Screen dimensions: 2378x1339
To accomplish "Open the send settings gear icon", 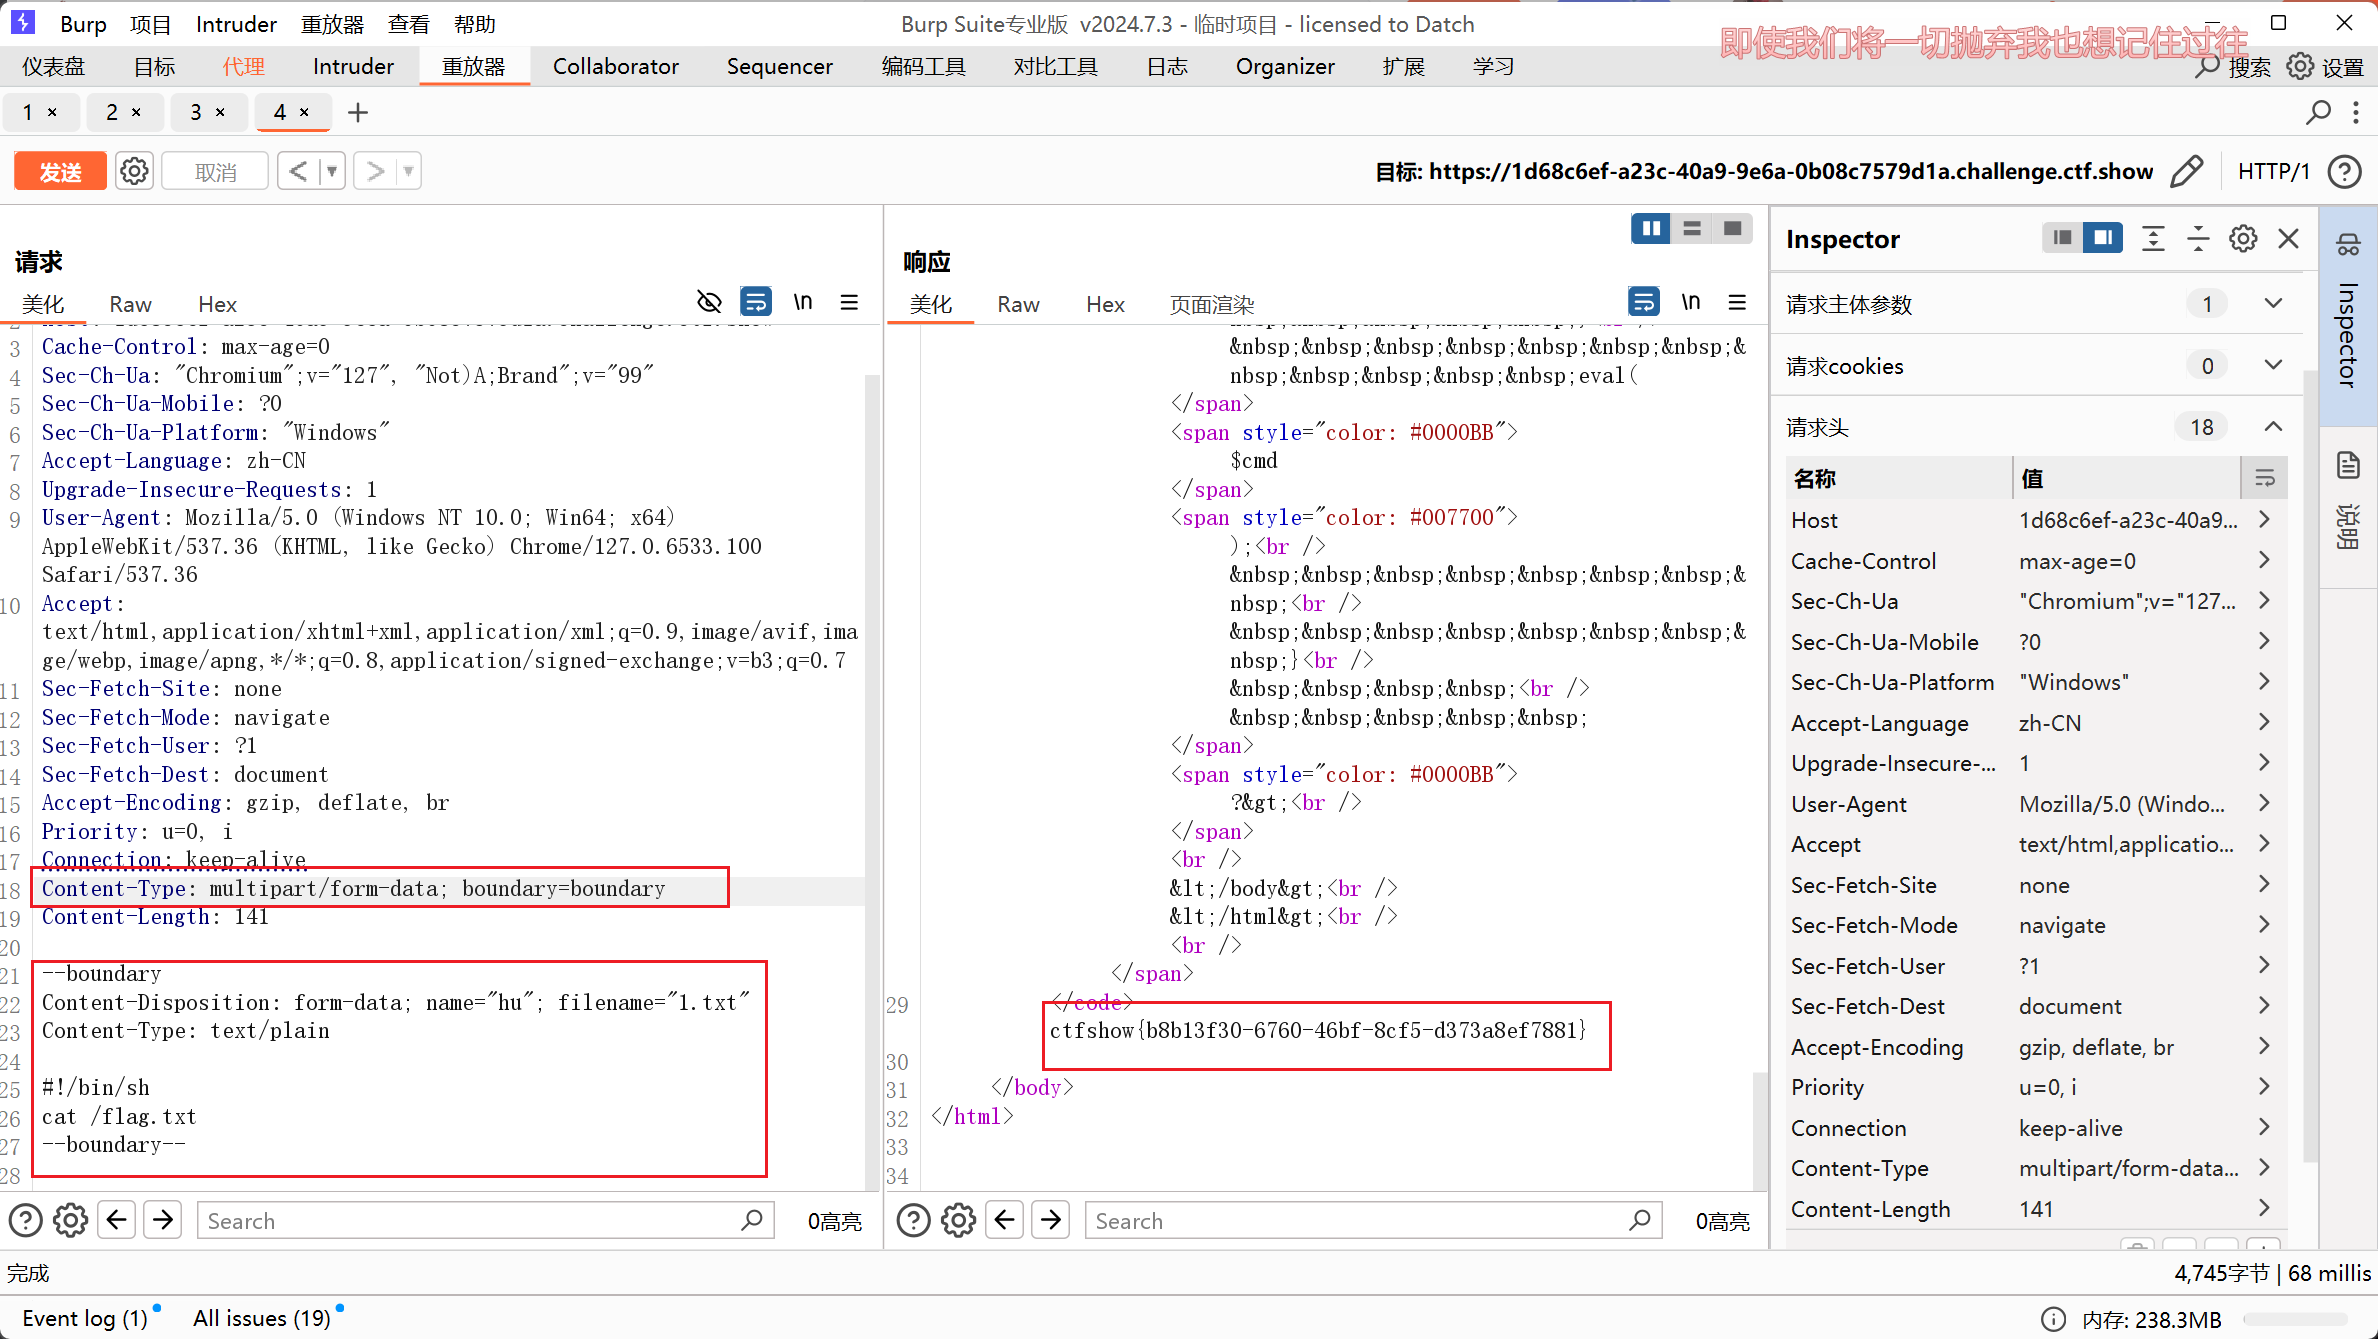I will (x=134, y=172).
